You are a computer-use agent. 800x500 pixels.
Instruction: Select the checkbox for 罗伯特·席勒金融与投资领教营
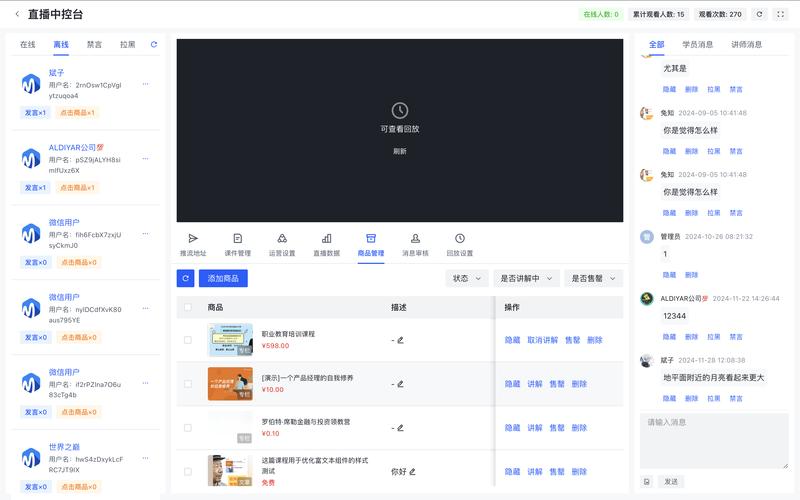coord(187,427)
